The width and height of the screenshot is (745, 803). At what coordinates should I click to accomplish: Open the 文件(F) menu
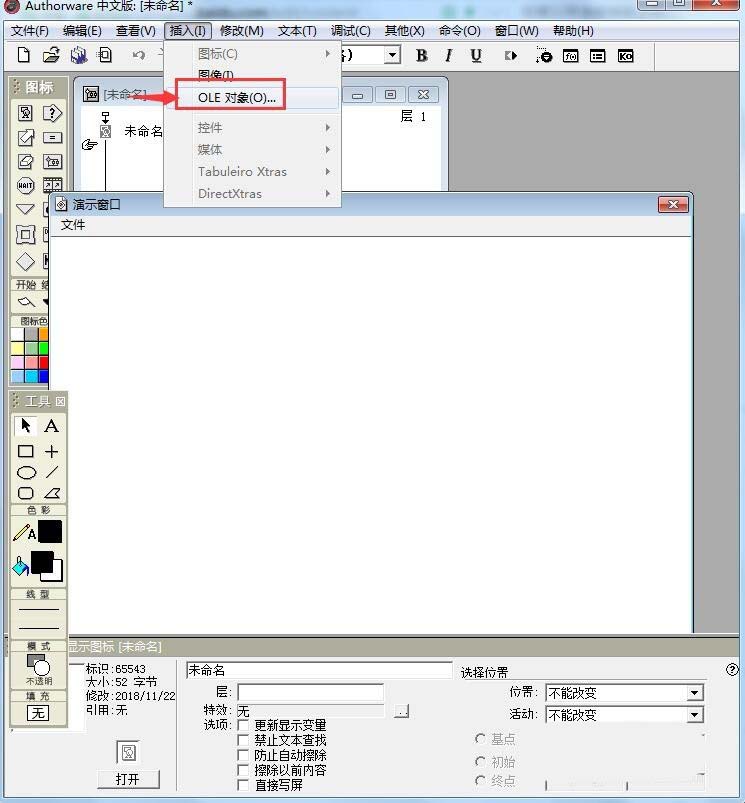[30, 31]
